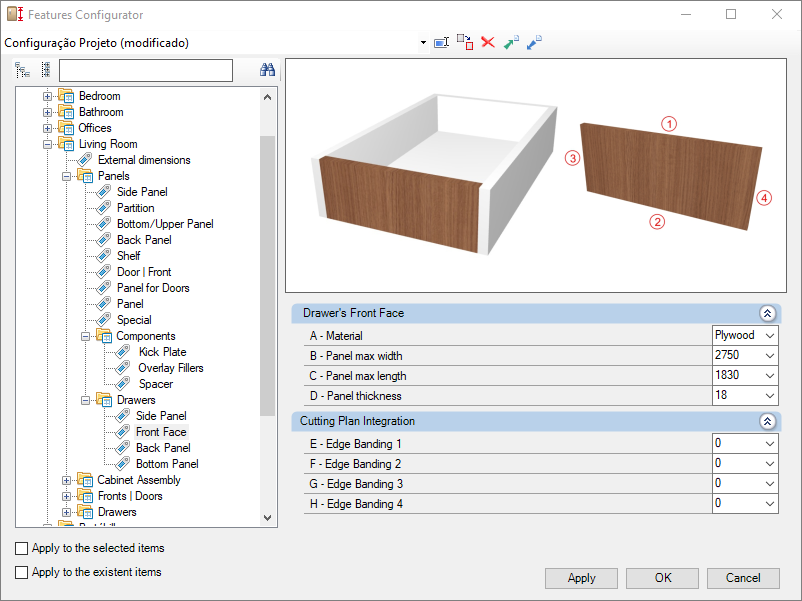Click the red X delete configuration icon
The image size is (802, 601).
tap(488, 42)
